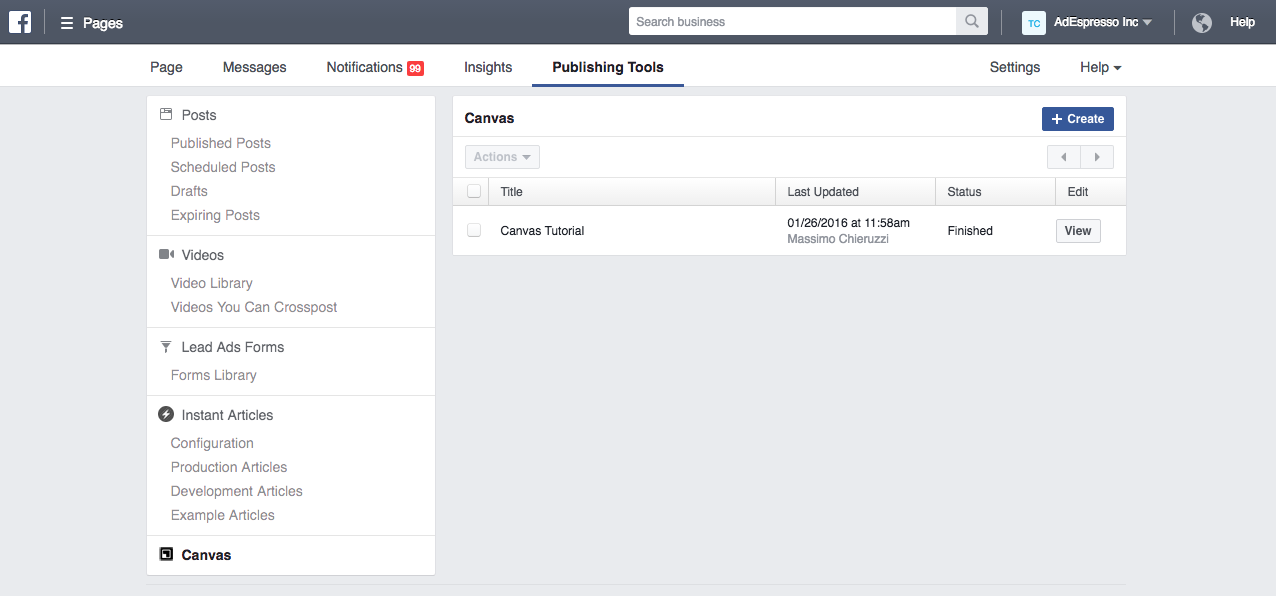The width and height of the screenshot is (1276, 596).
Task: Click the Search business input field
Action: tap(793, 22)
